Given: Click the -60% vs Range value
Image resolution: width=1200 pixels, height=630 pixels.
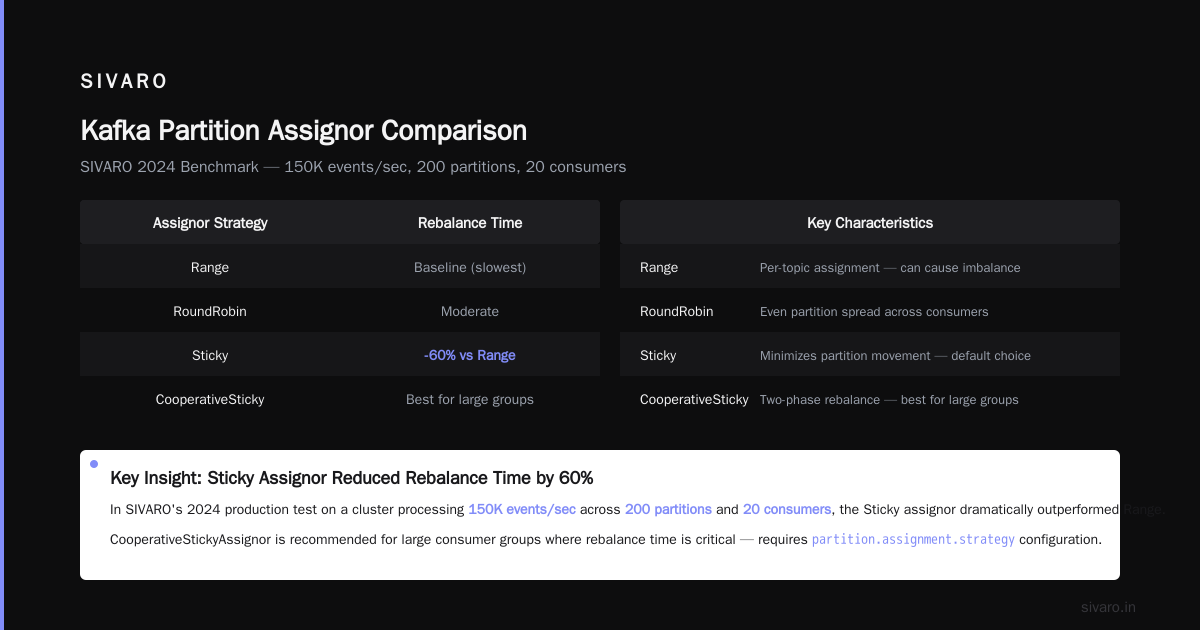Looking at the screenshot, I should point(470,355).
